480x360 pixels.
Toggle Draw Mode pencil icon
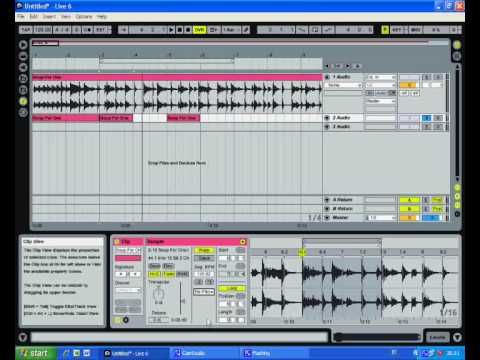tap(246, 30)
